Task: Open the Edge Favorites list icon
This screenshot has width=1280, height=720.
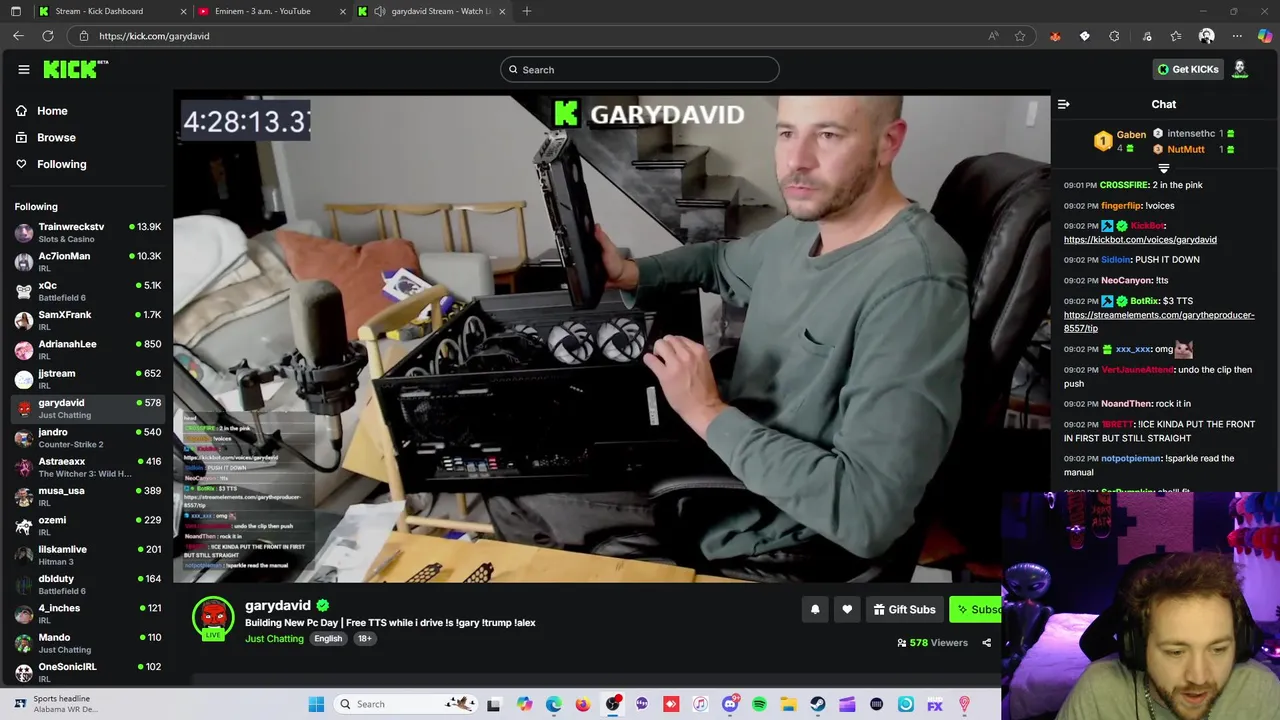Action: click(x=1175, y=36)
